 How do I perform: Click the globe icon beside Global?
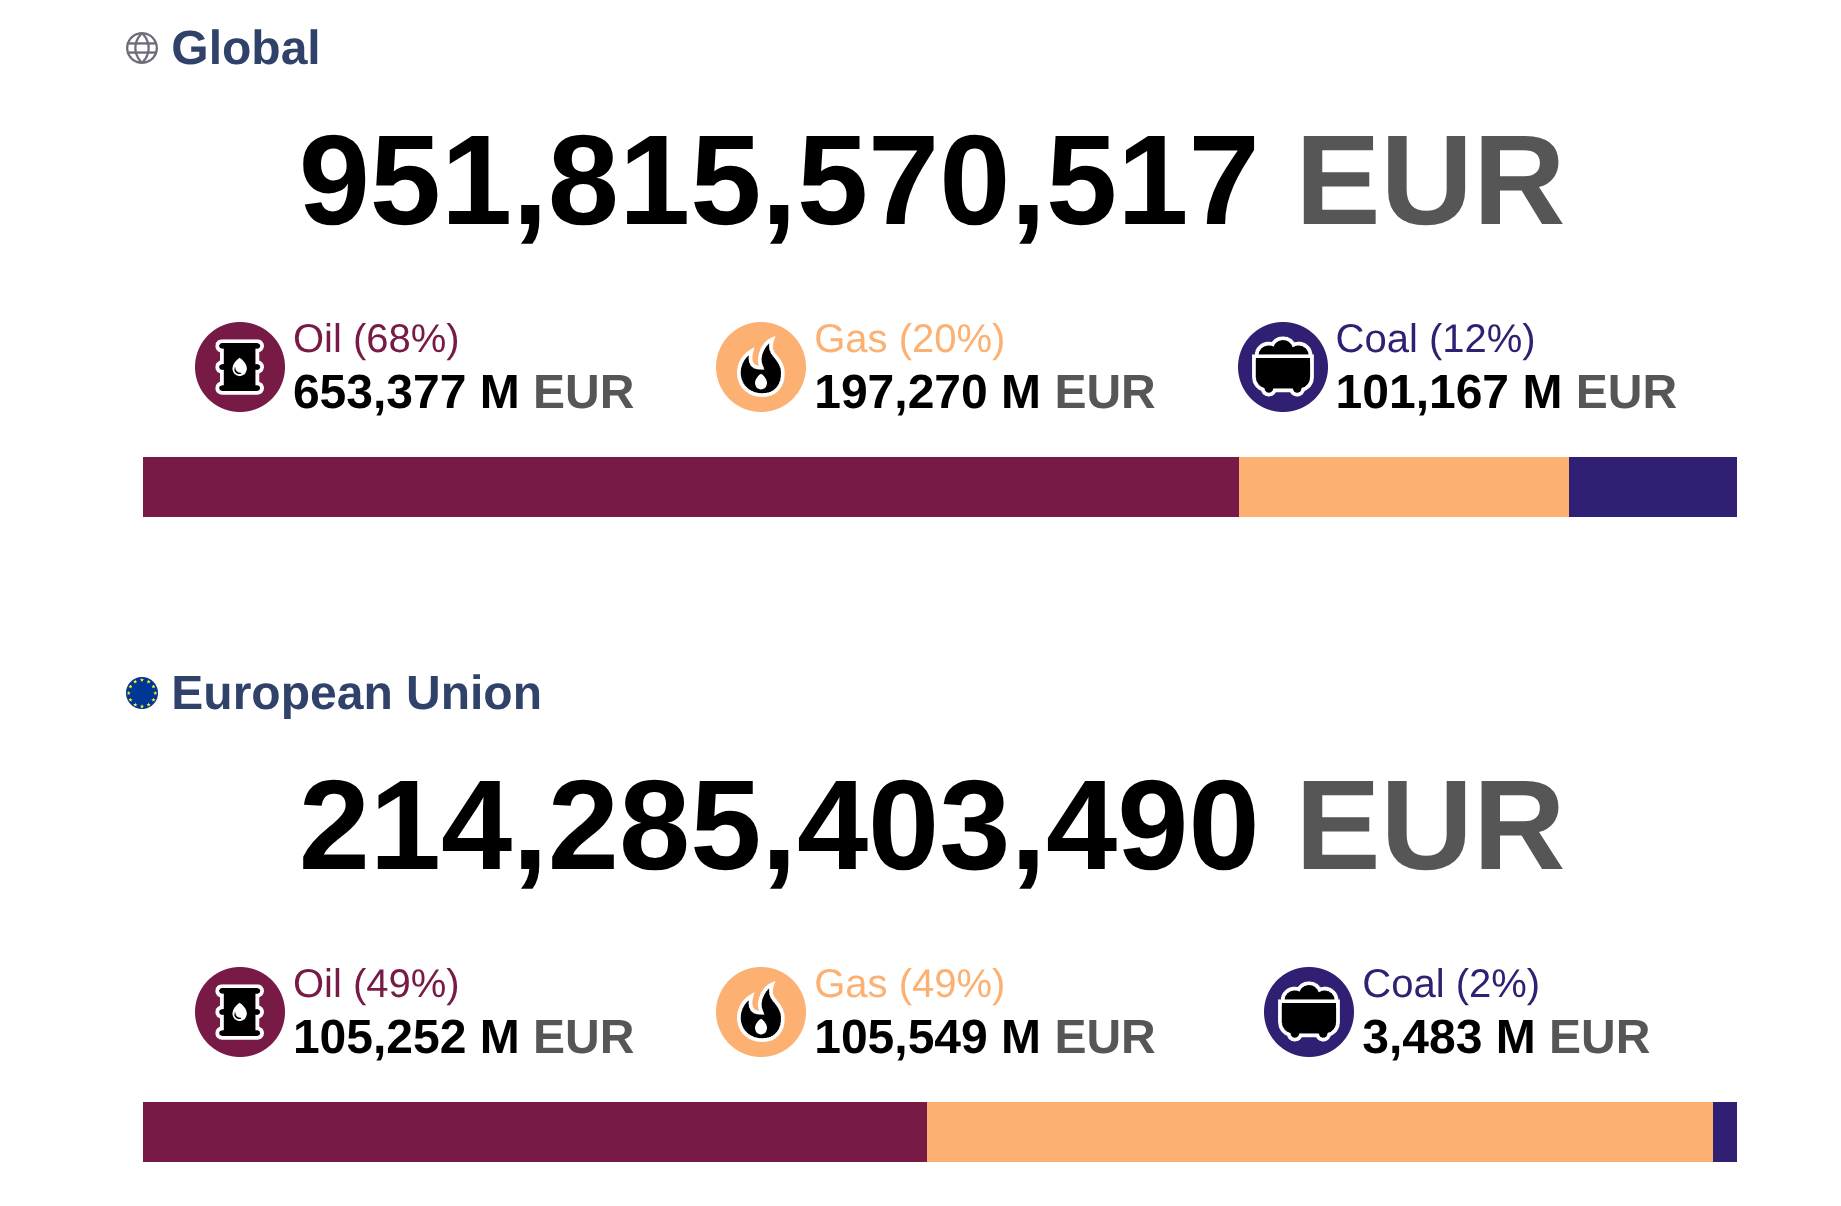click(x=142, y=48)
